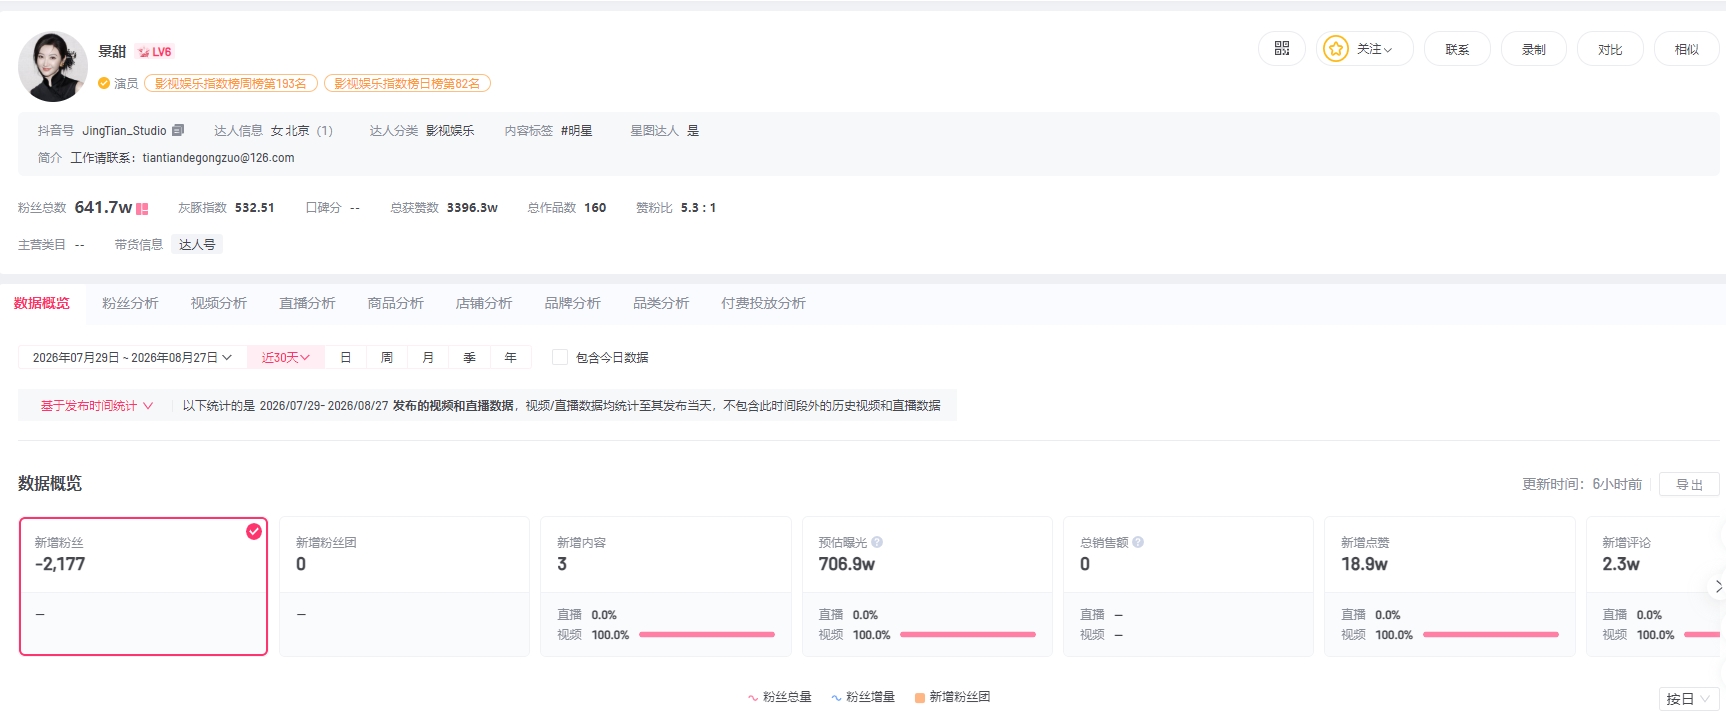1726x715 pixels.
Task: Click the 录制 button
Action: click(1534, 49)
